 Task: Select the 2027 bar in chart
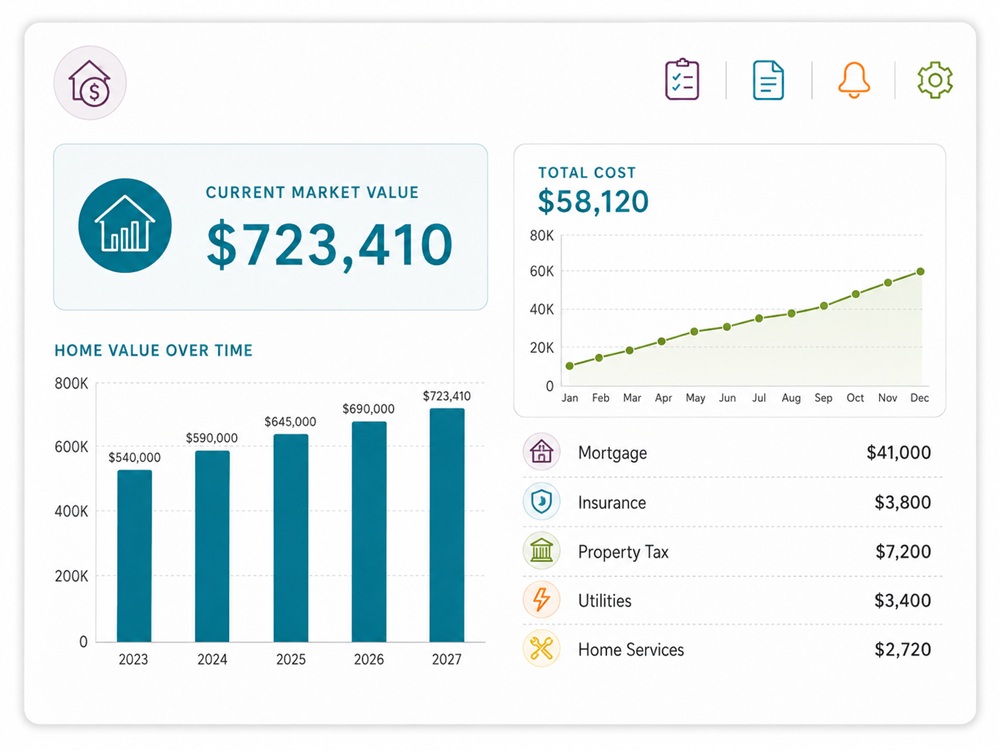click(447, 525)
